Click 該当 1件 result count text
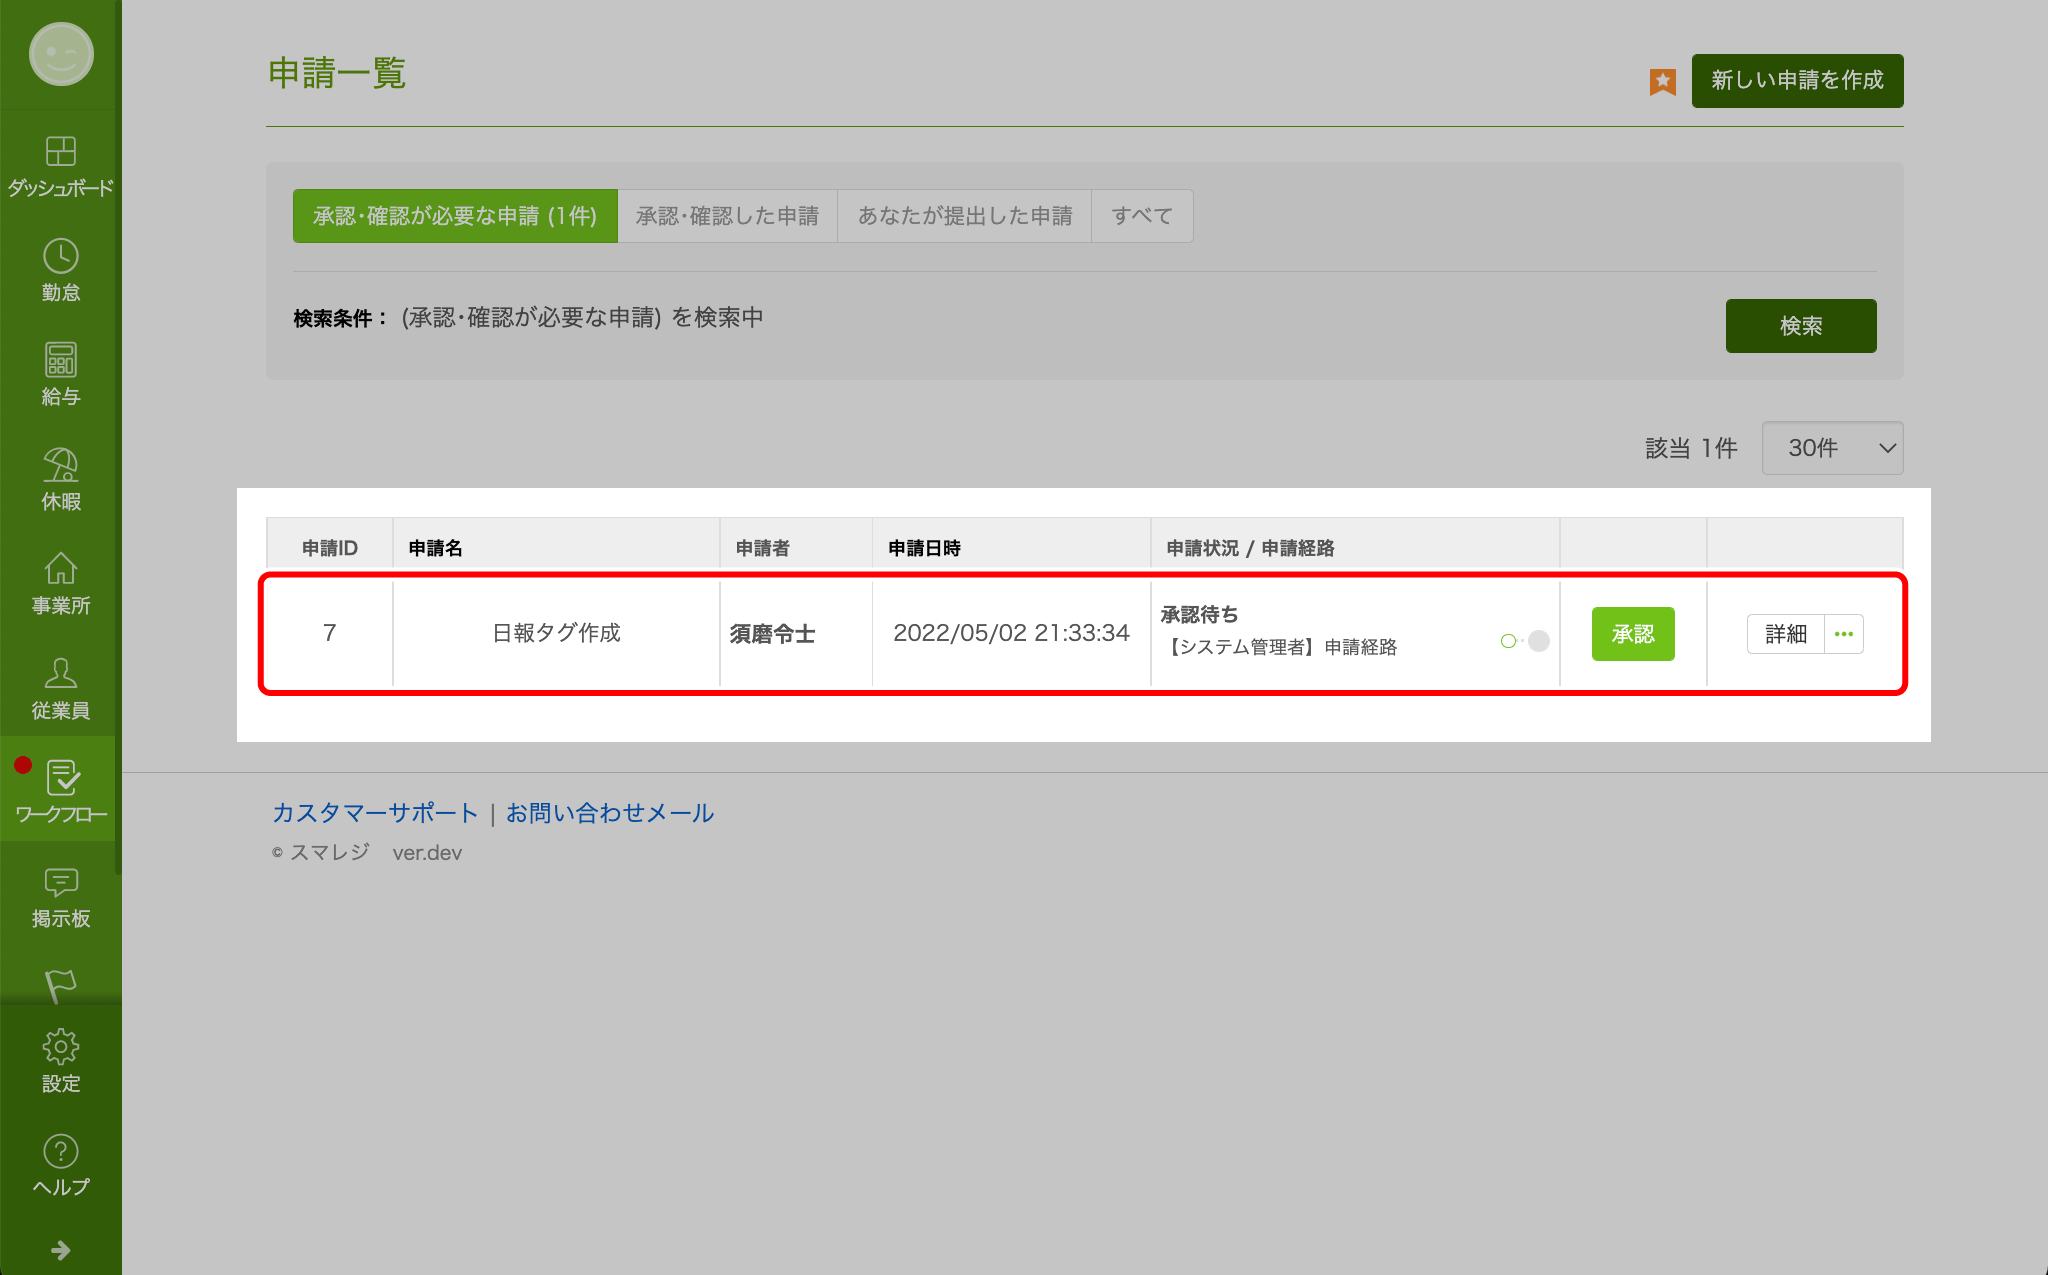2048x1275 pixels. [1691, 448]
